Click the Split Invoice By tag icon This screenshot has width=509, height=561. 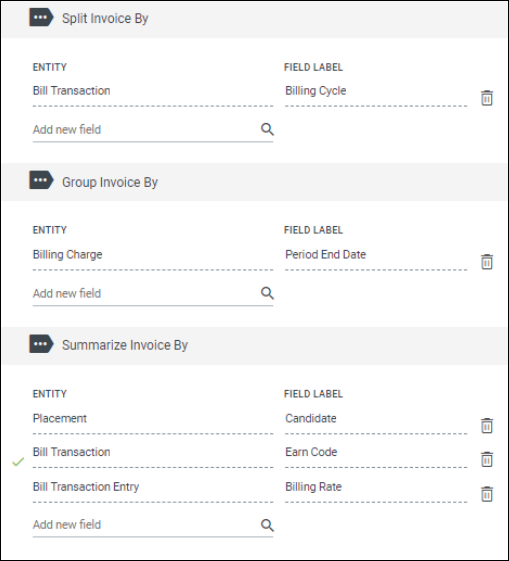coord(41,18)
